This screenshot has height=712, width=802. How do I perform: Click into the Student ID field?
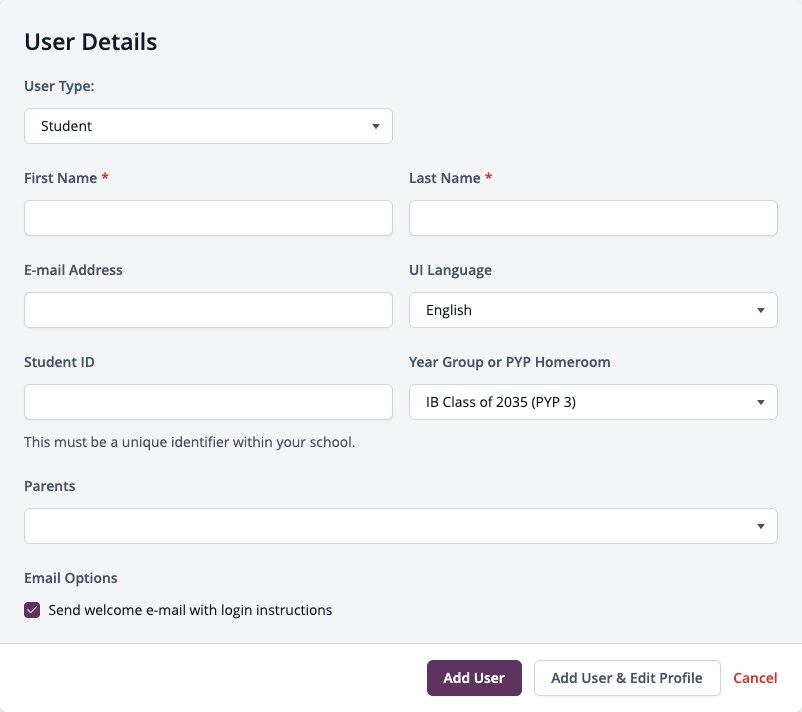pos(208,402)
